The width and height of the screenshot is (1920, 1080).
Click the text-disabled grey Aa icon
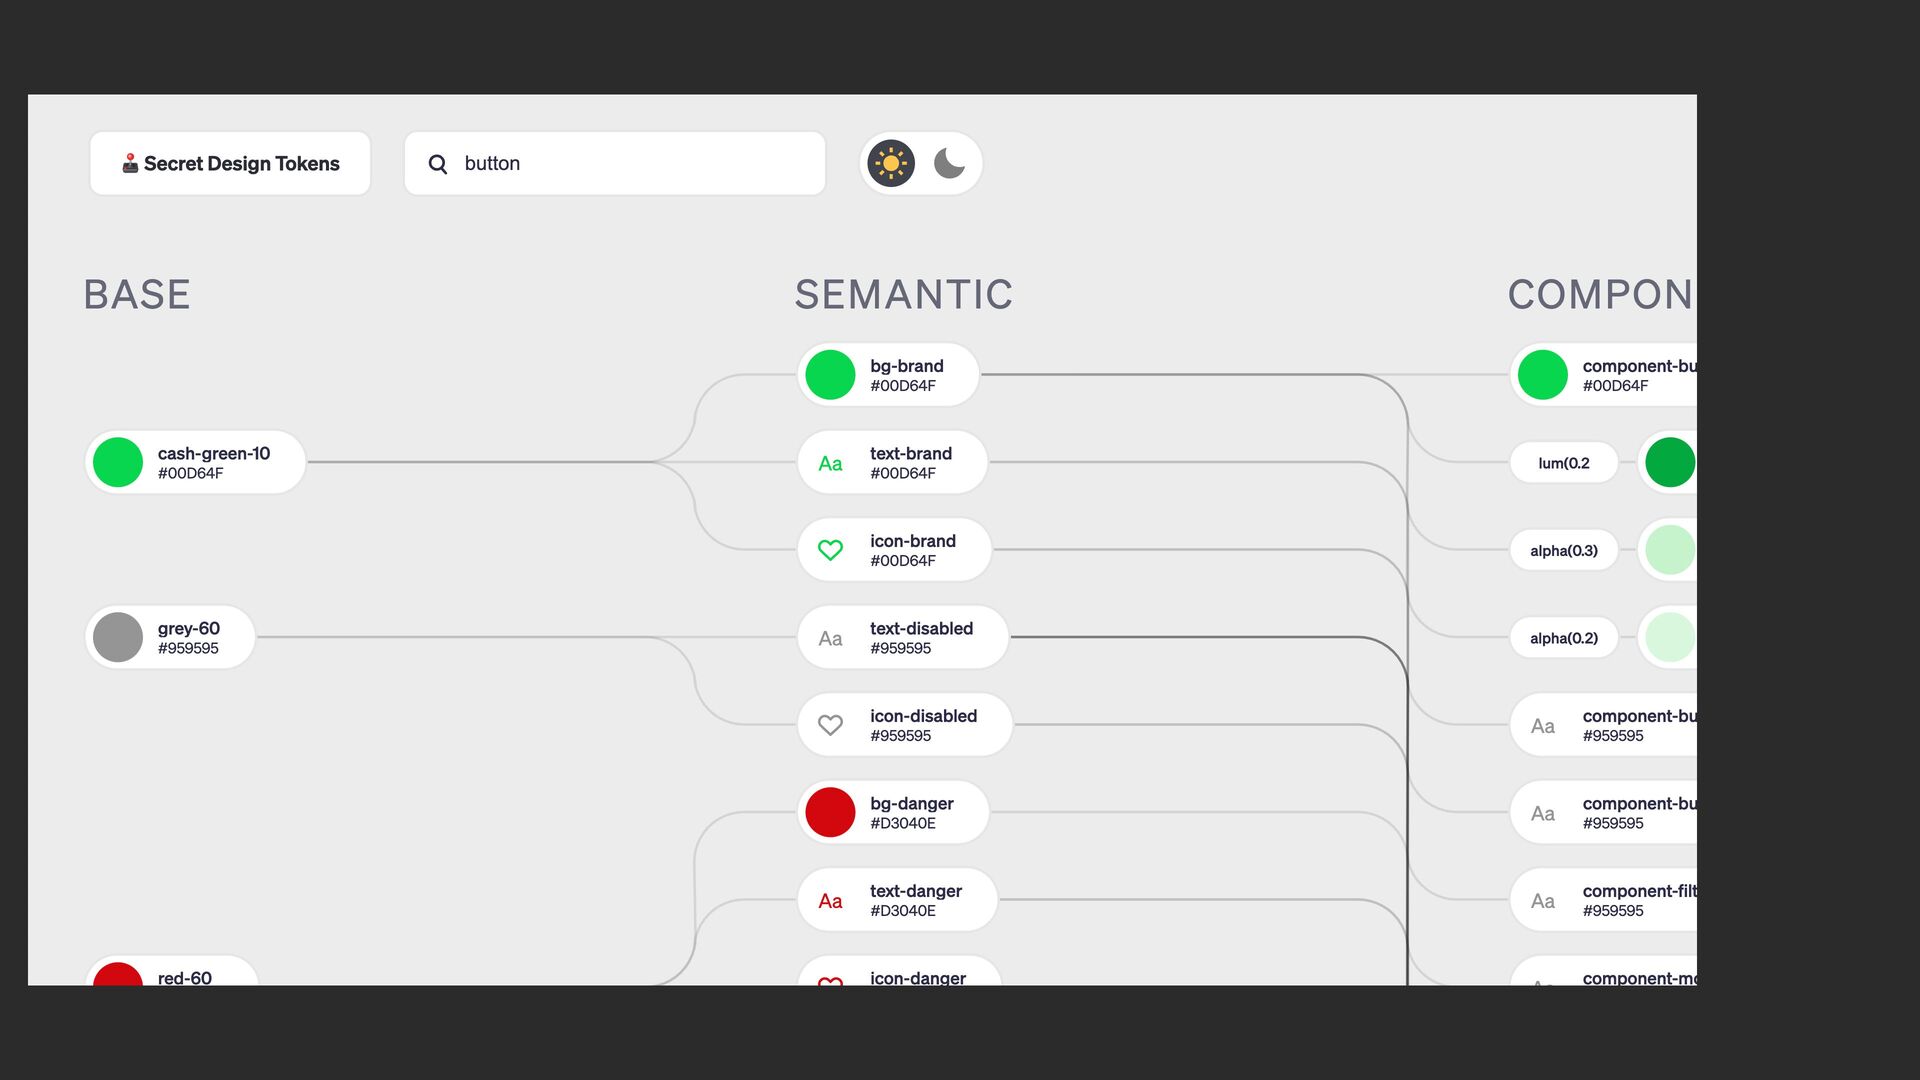tap(830, 638)
